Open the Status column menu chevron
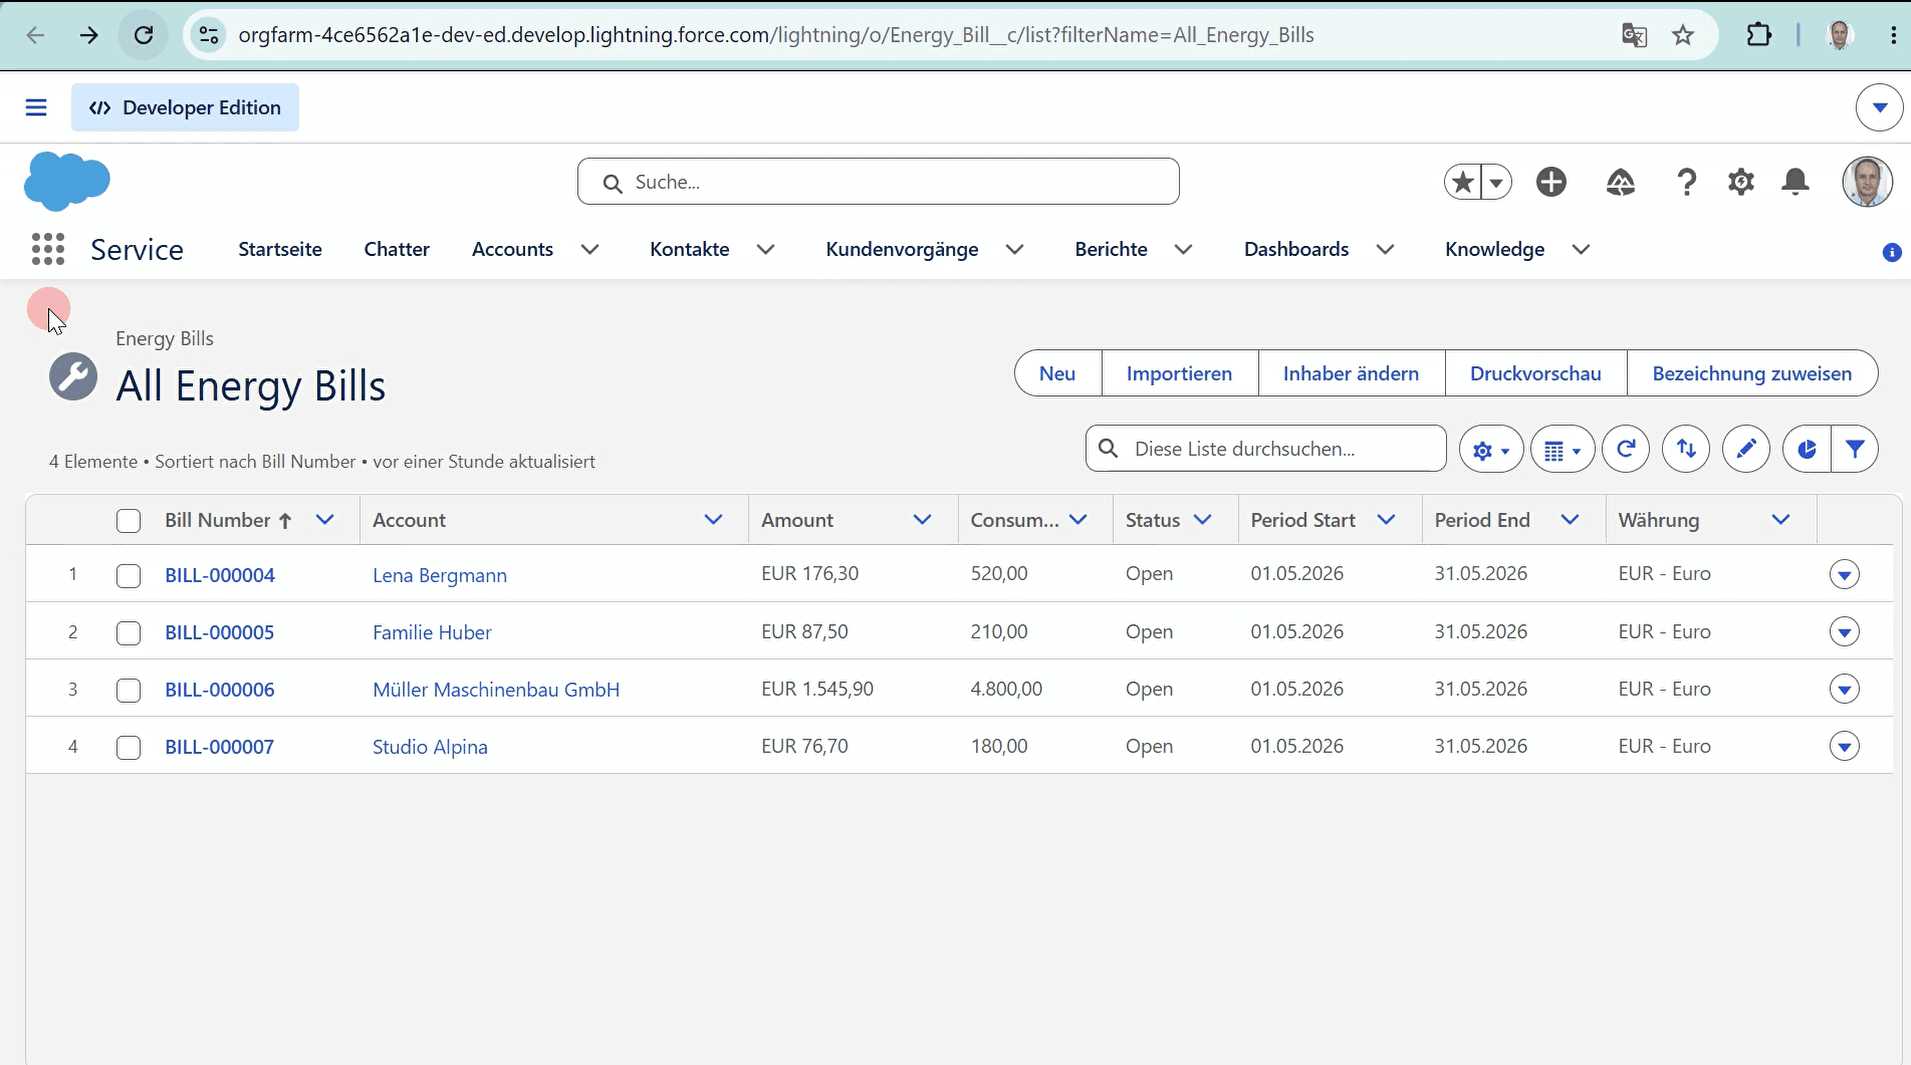The height and width of the screenshot is (1065, 1911). coord(1203,520)
